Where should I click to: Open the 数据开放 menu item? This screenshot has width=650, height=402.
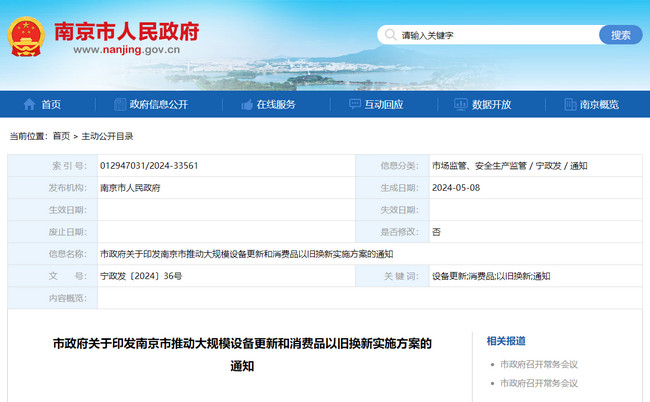tap(492, 104)
